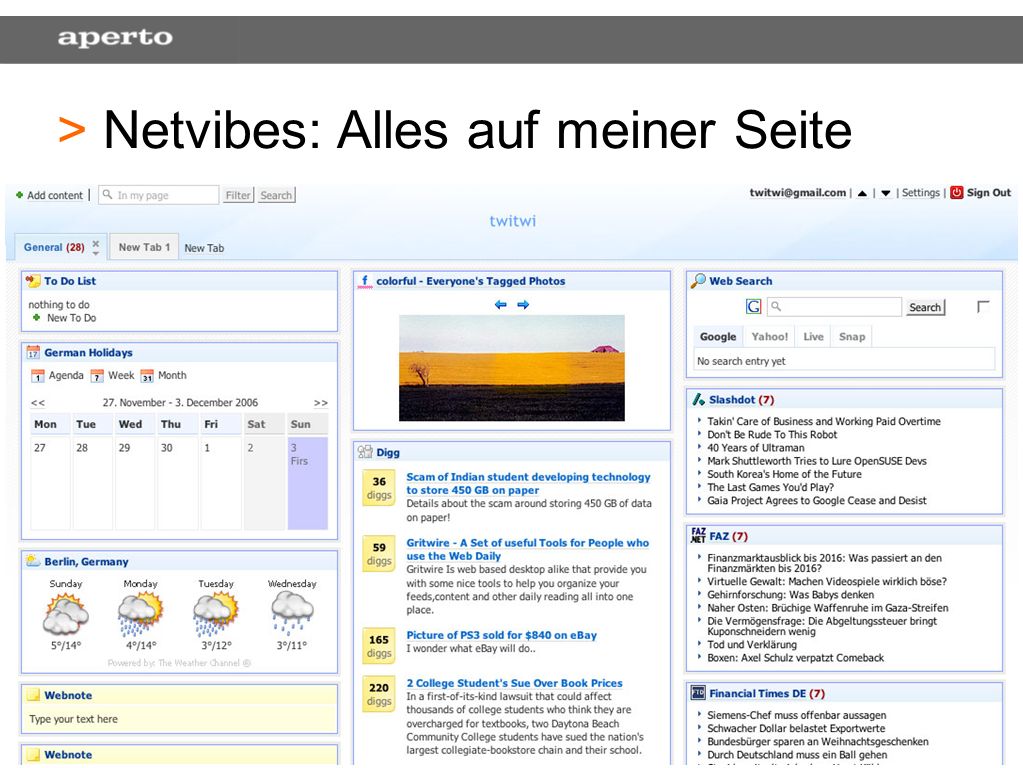The image size is (1023, 768).
Task: Click Wednesday's weather forecast icon
Action: (292, 613)
